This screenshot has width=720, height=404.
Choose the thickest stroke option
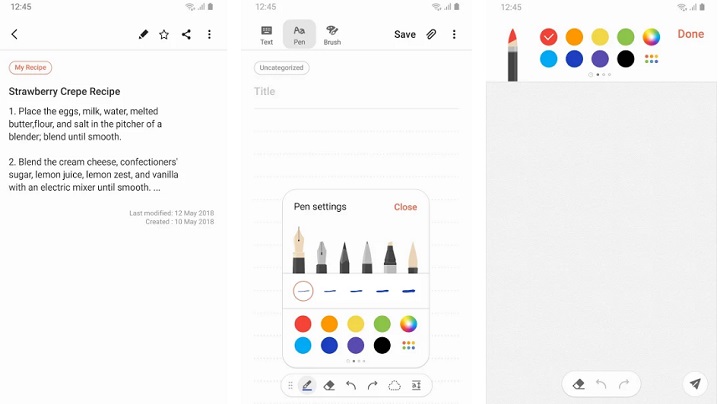click(409, 291)
